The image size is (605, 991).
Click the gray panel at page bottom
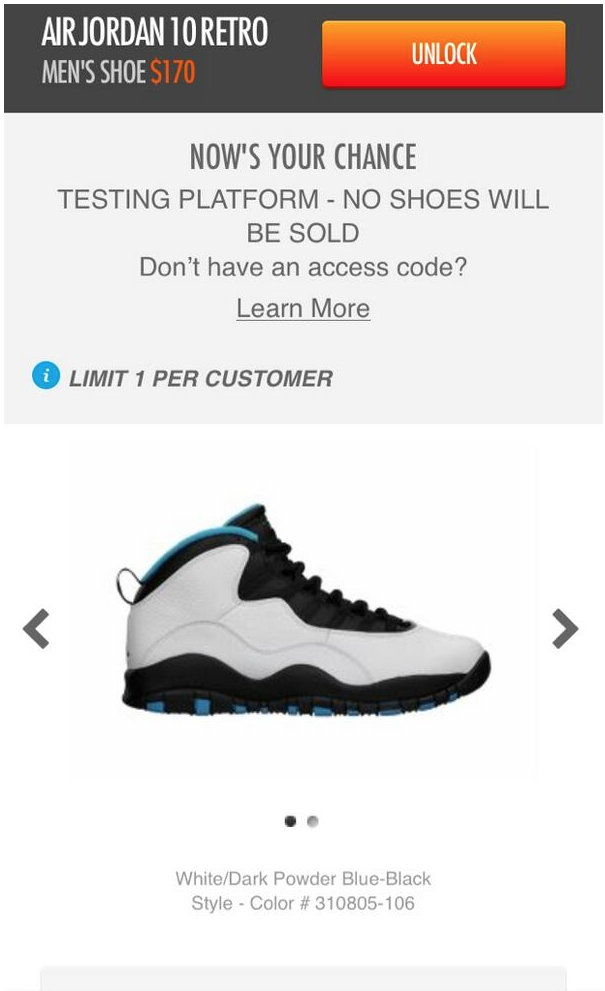coord(303,978)
